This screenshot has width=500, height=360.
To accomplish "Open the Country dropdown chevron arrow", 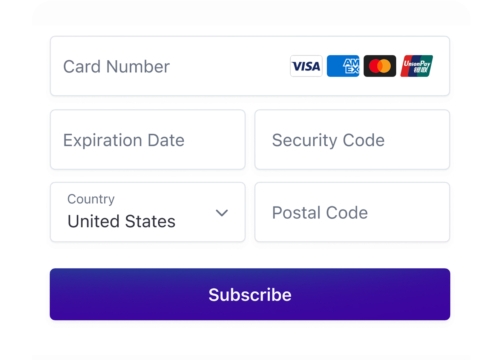I will 222,213.
